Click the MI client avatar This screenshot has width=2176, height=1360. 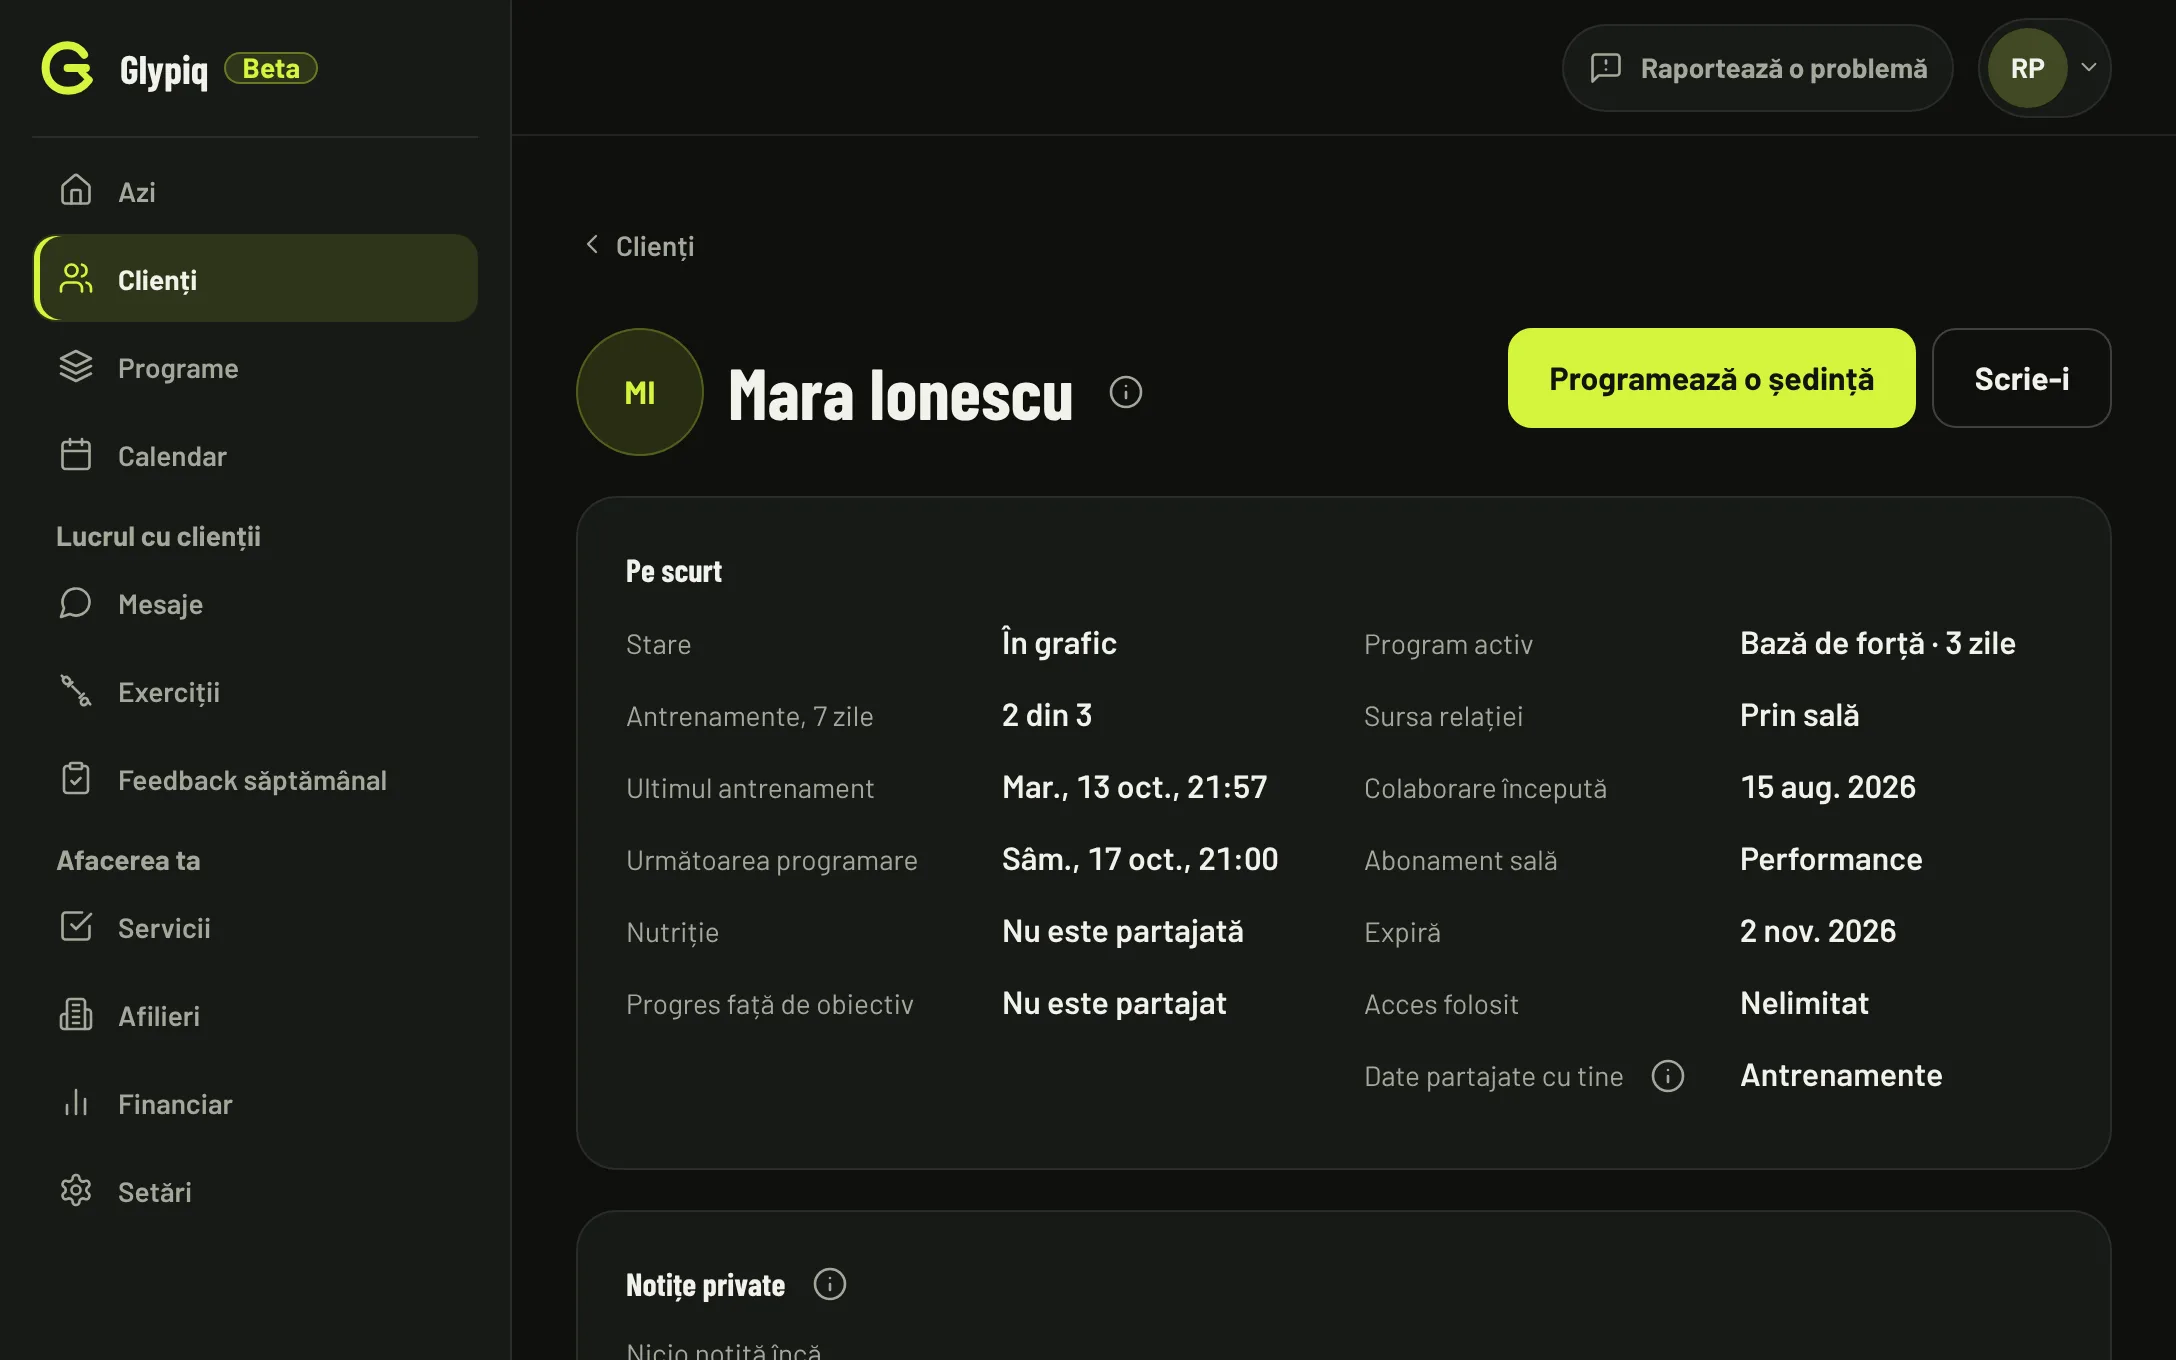[x=640, y=392]
